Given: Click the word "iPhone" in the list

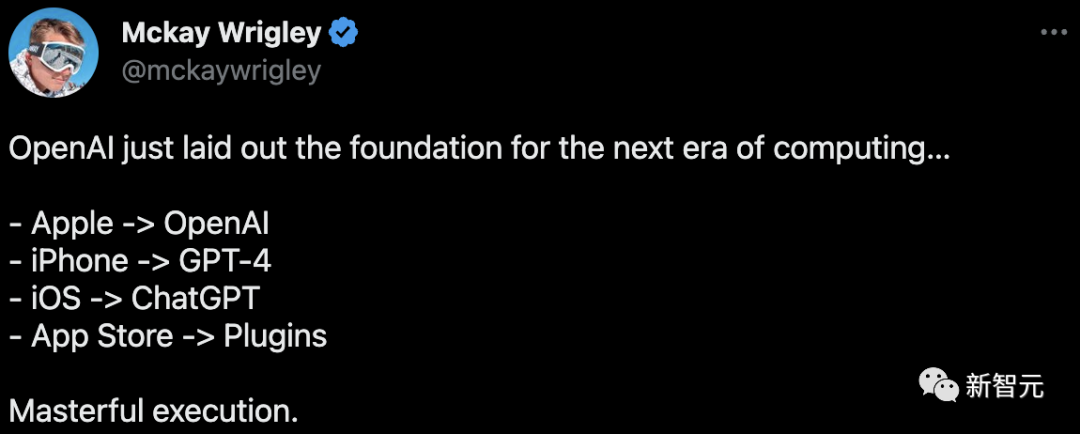Looking at the screenshot, I should [79, 261].
